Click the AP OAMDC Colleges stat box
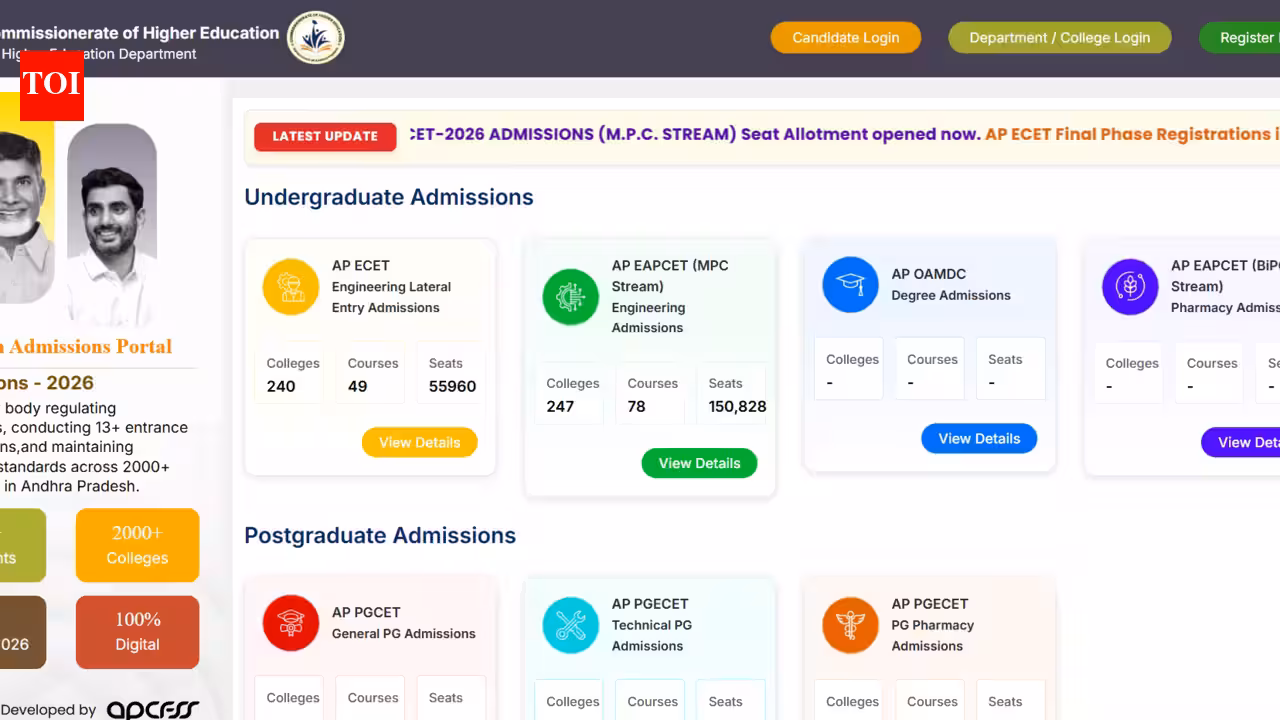The height and width of the screenshot is (720, 1280). click(x=850, y=371)
